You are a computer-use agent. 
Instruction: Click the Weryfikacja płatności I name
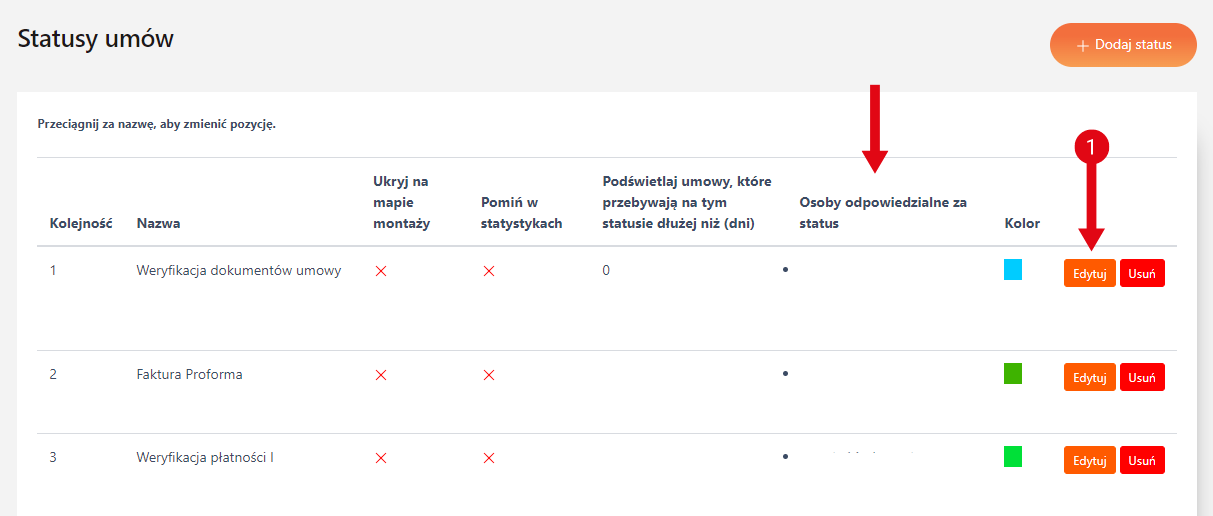pos(205,458)
